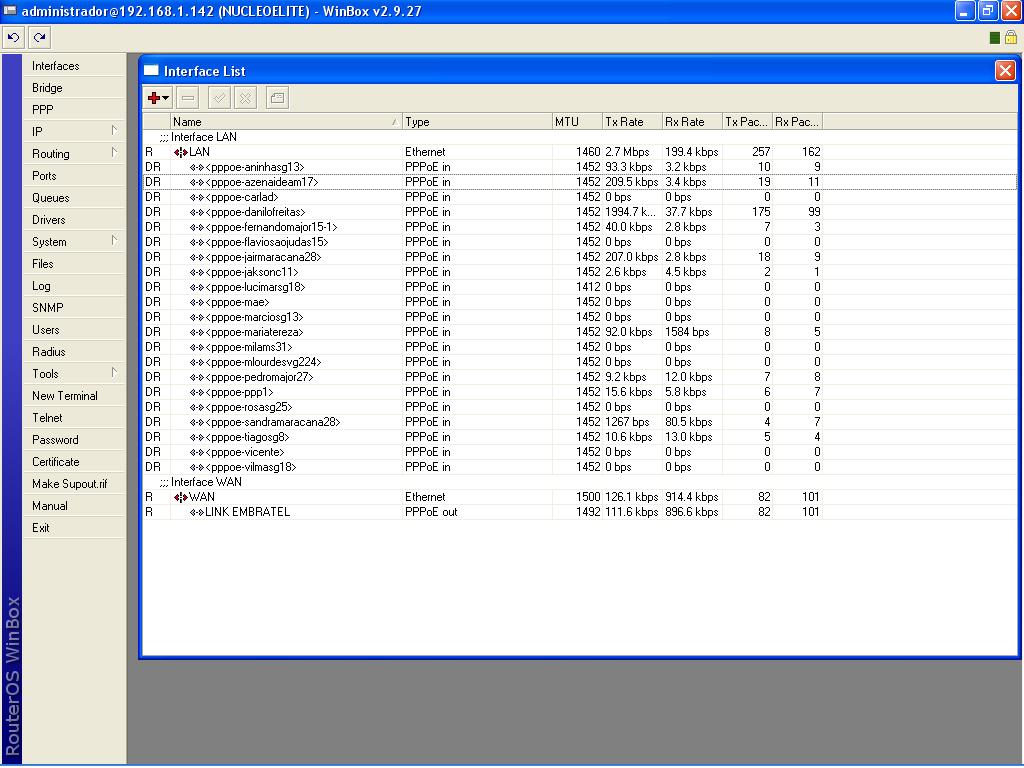Click the Enable checkmark toolbar button
Image resolution: width=1024 pixels, height=768 pixels.
pos(219,98)
